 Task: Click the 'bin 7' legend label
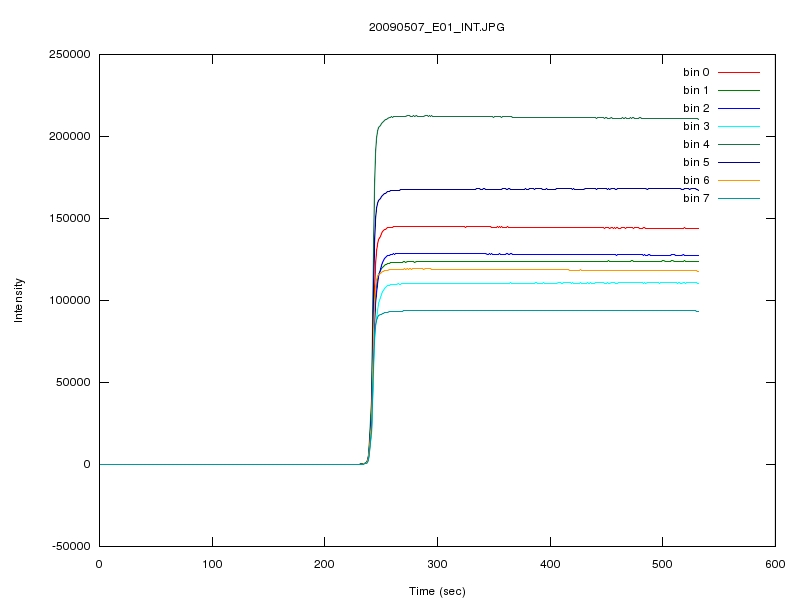pyautogui.click(x=696, y=198)
